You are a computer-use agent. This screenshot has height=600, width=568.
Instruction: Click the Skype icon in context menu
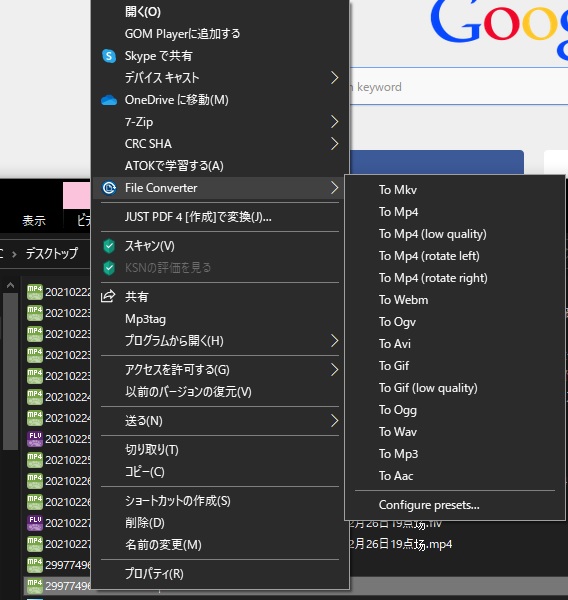109,56
